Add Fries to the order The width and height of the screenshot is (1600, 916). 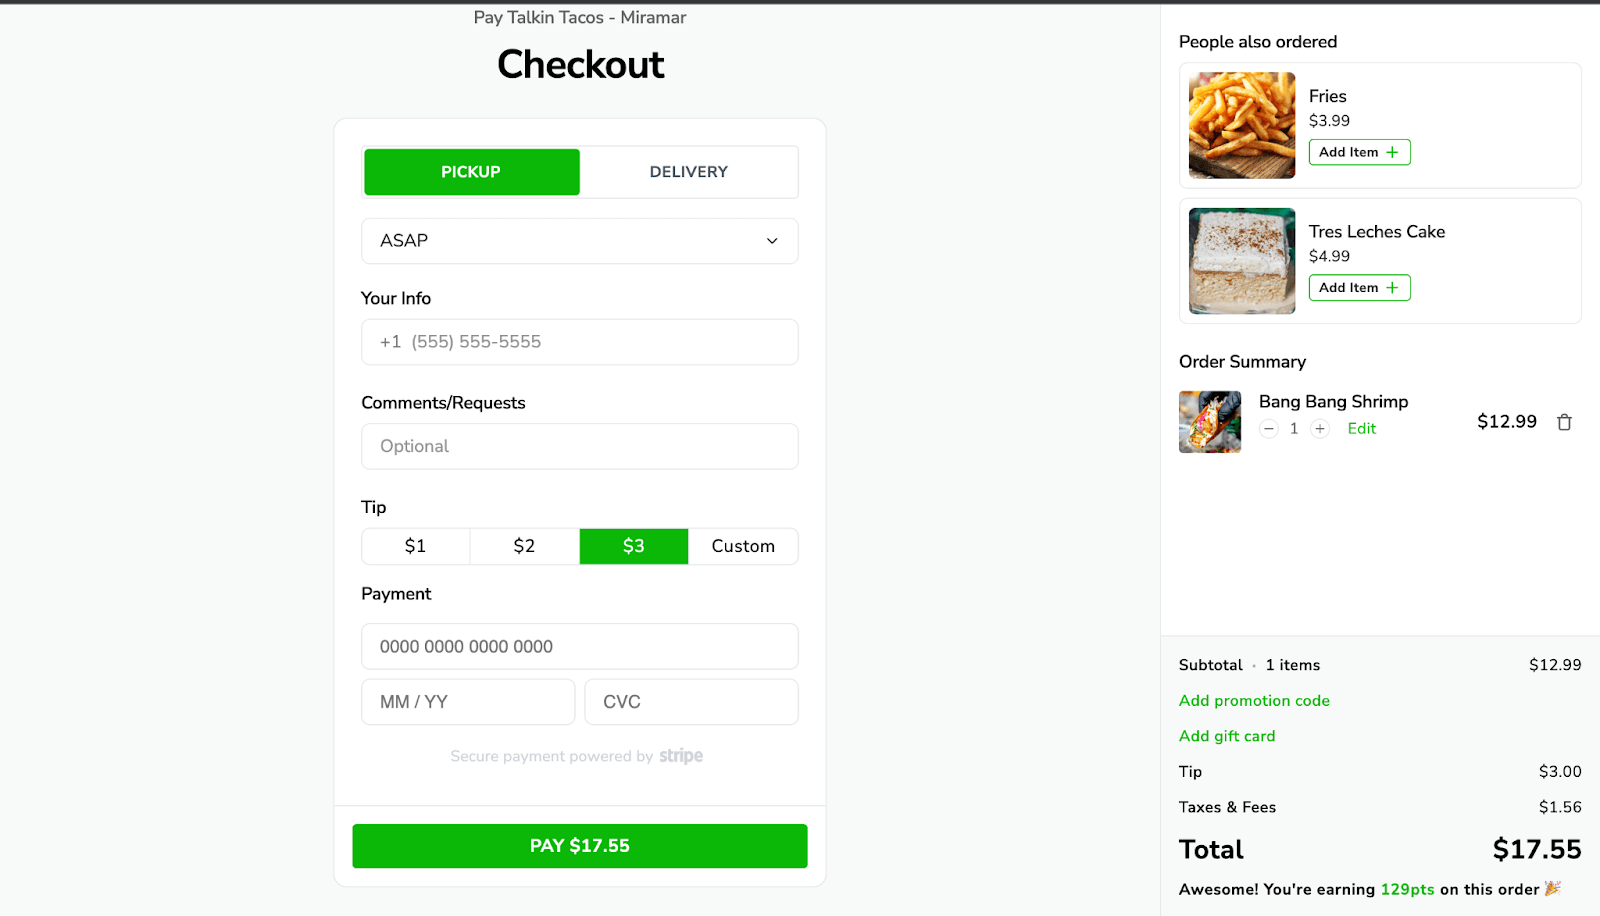(x=1359, y=152)
